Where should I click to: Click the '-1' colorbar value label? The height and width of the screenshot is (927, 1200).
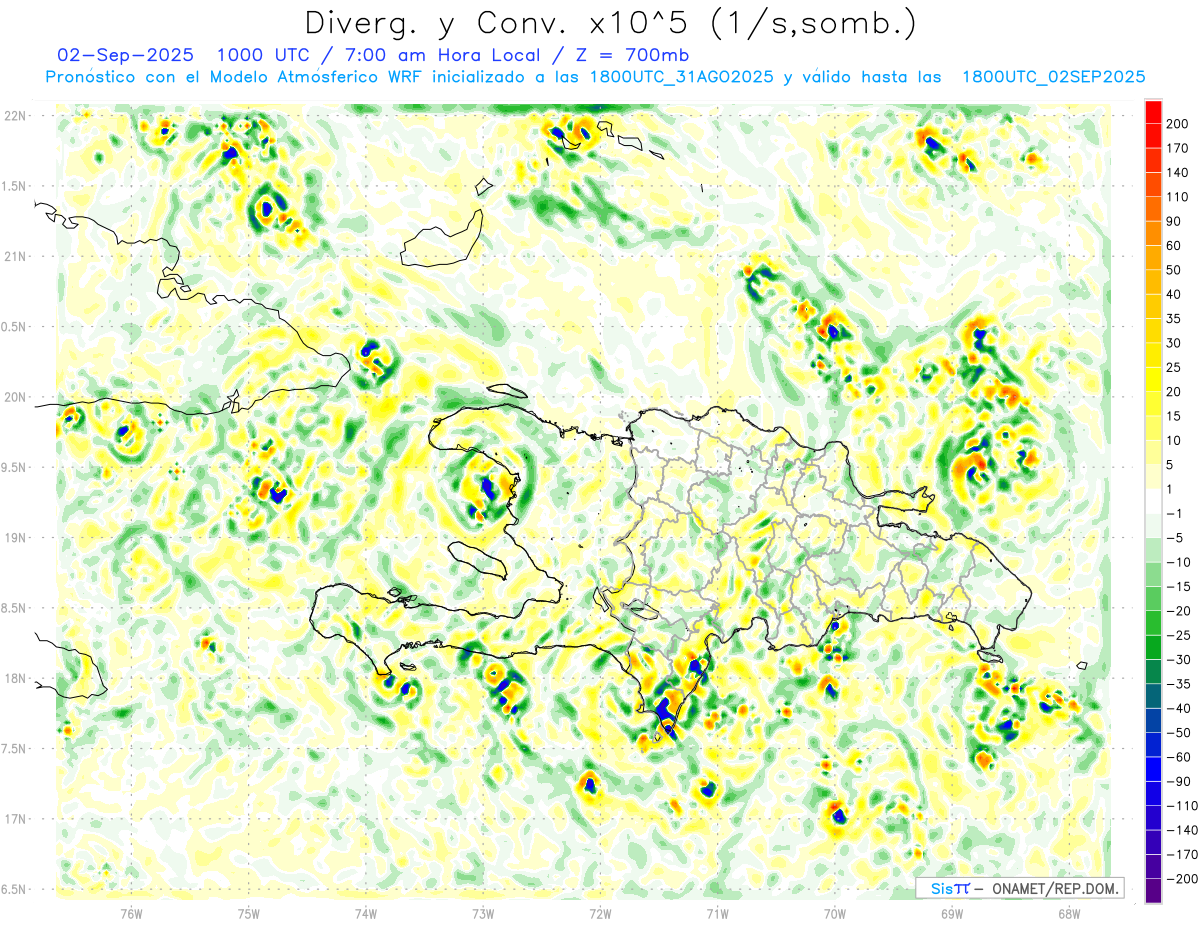[1176, 513]
